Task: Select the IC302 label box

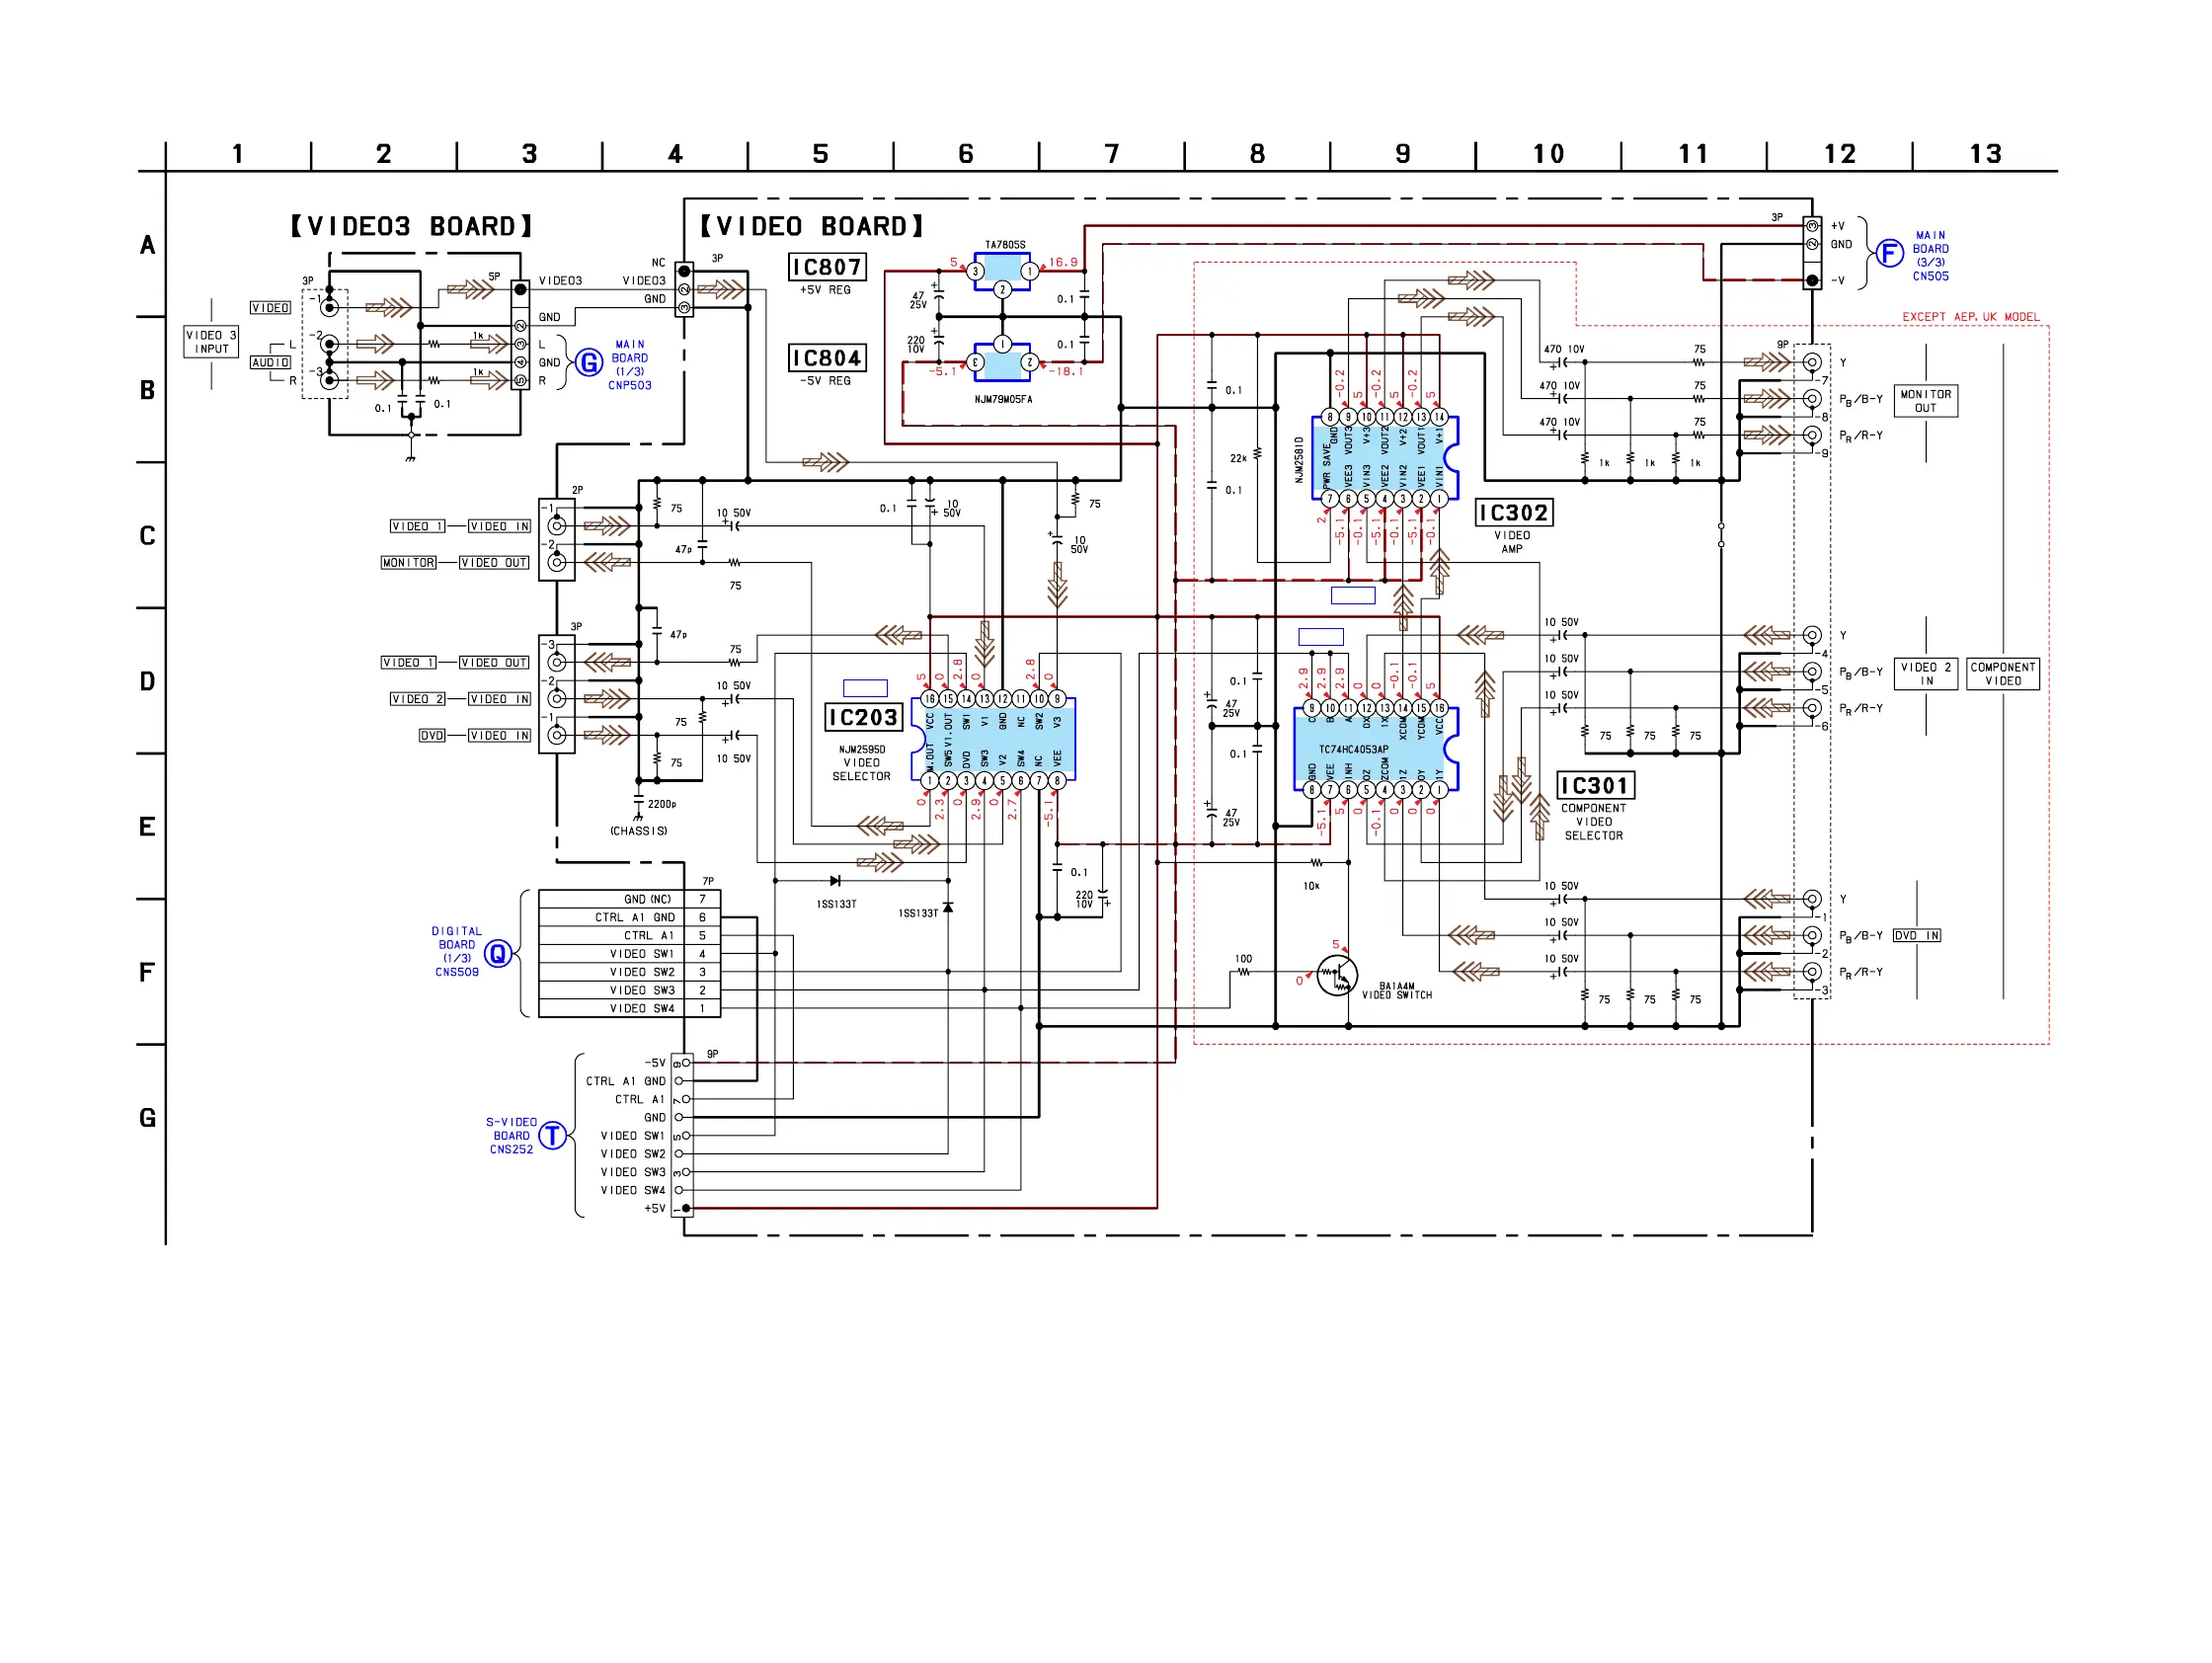Action: 1514,512
